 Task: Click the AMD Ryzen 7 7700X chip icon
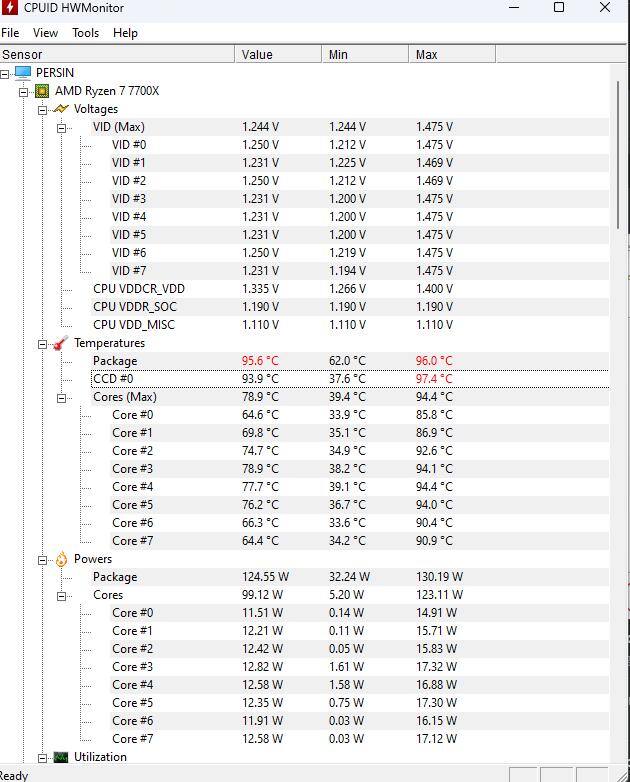(42, 91)
